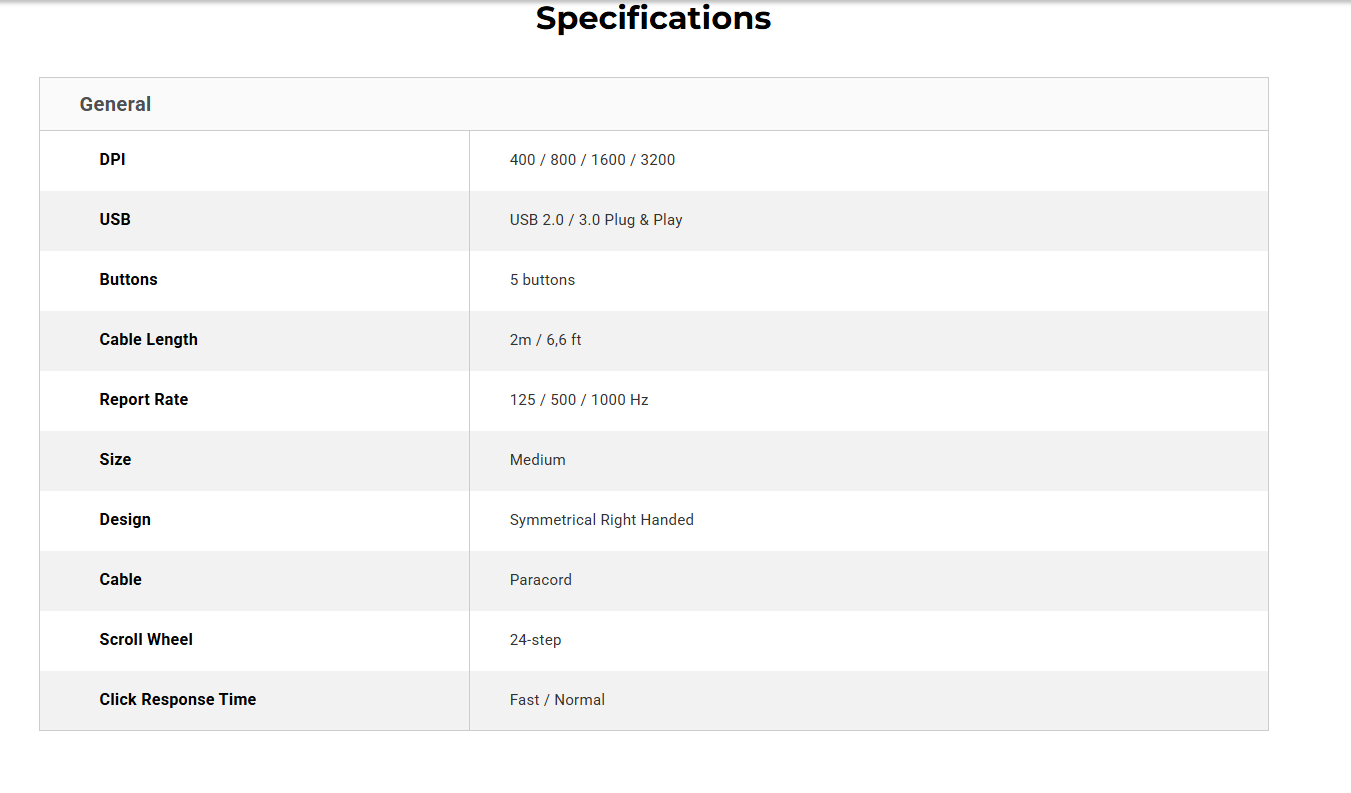1351x793 pixels.
Task: Click the Medium size value
Action: [x=537, y=460]
